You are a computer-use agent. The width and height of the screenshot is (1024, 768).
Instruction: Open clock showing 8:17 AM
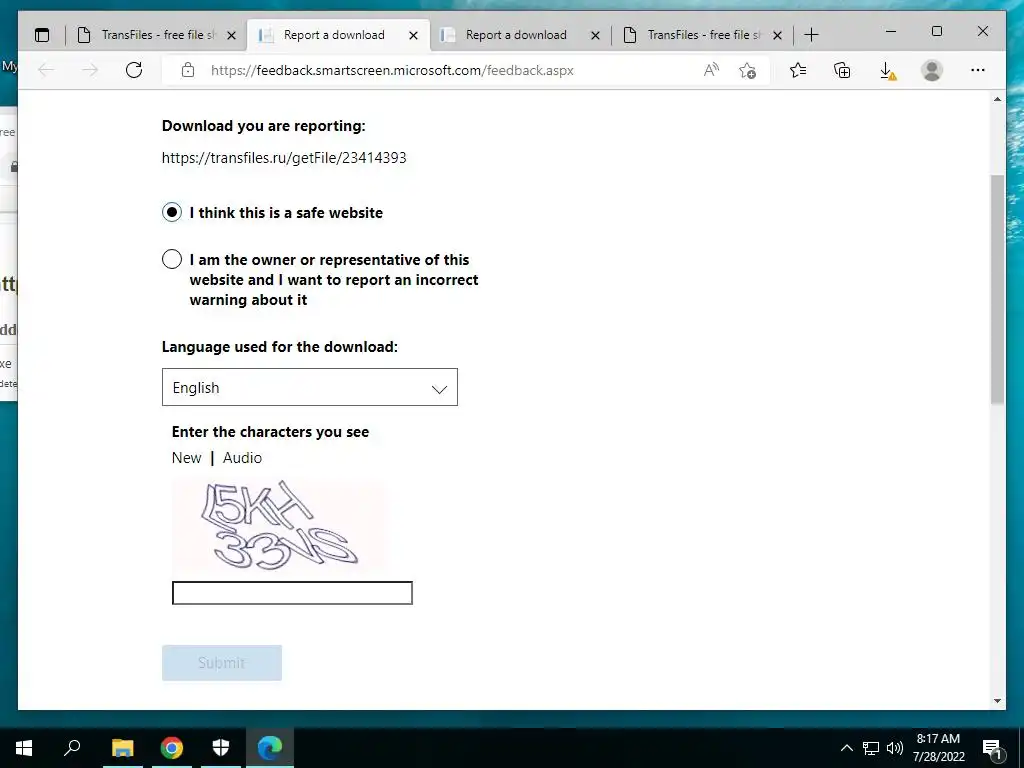point(938,748)
